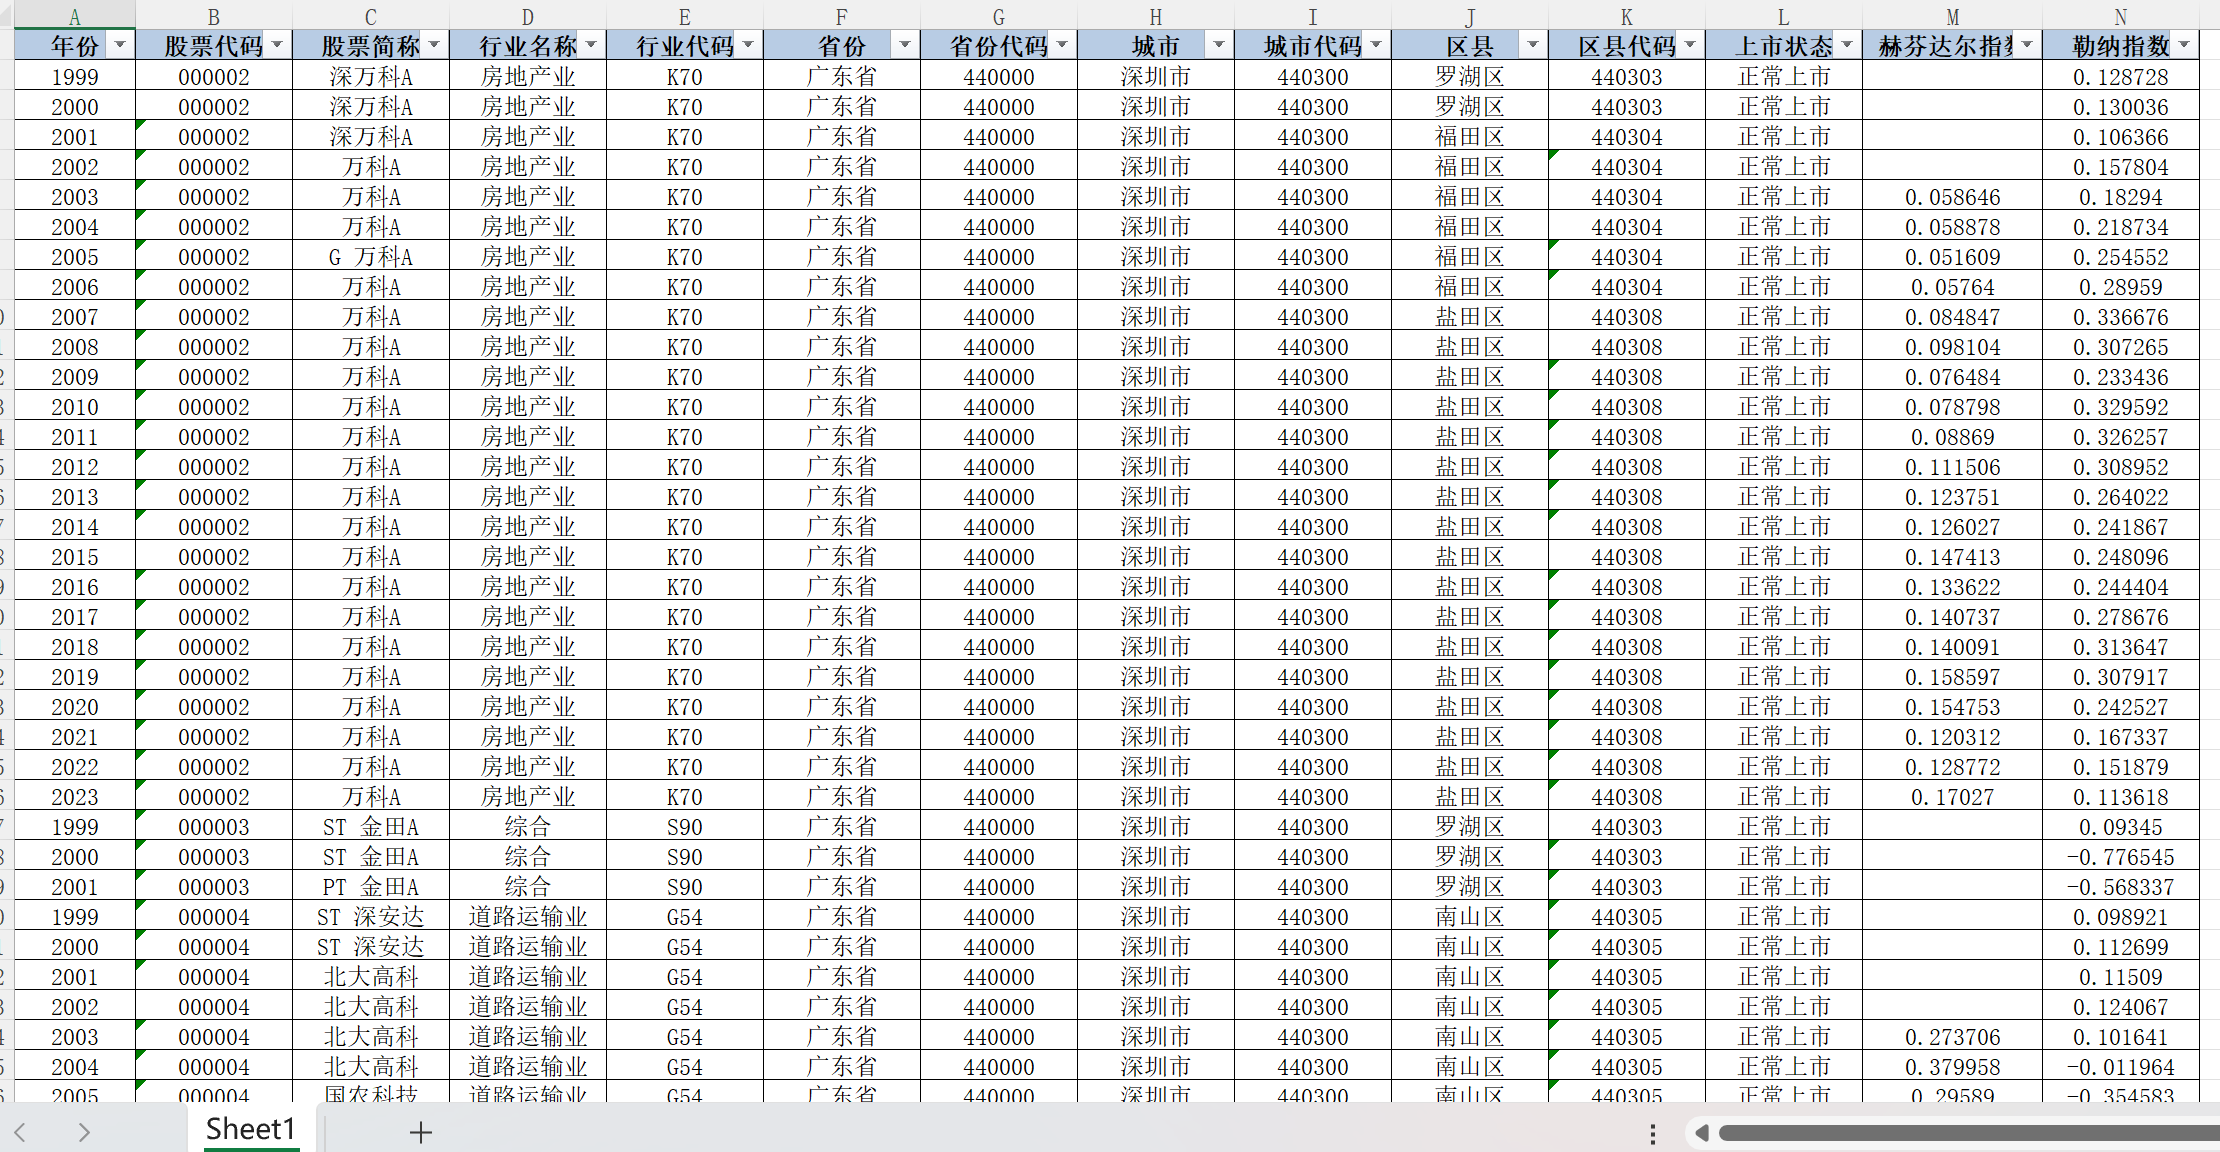Select column D header
This screenshot has height=1152, width=2220.
click(x=528, y=17)
